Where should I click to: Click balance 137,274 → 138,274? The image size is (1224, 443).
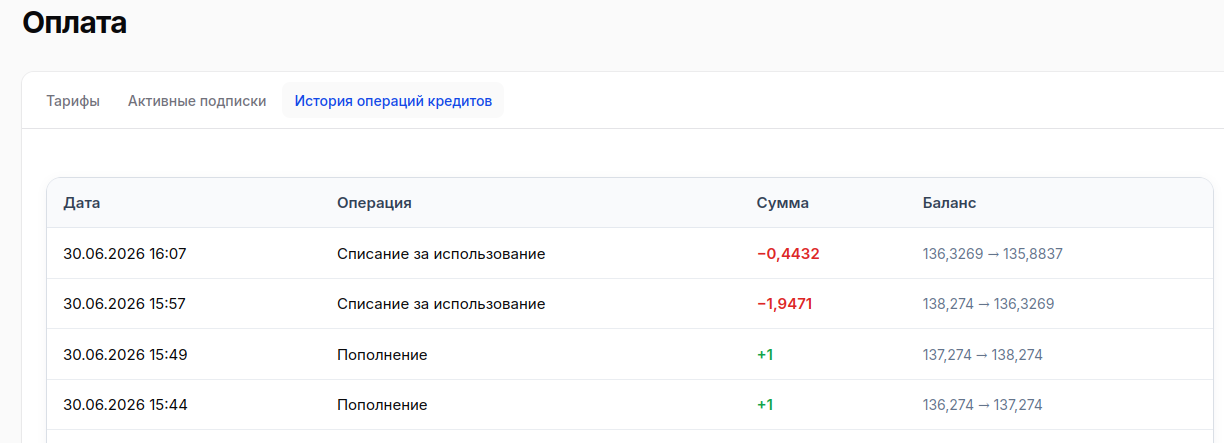[x=983, y=355]
